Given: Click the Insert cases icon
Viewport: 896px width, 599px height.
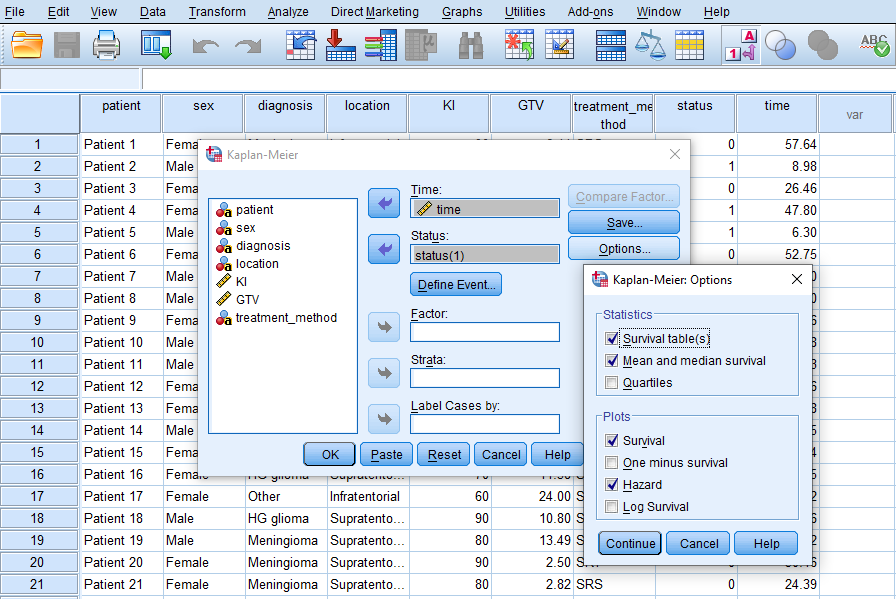Looking at the screenshot, I should [x=519, y=45].
